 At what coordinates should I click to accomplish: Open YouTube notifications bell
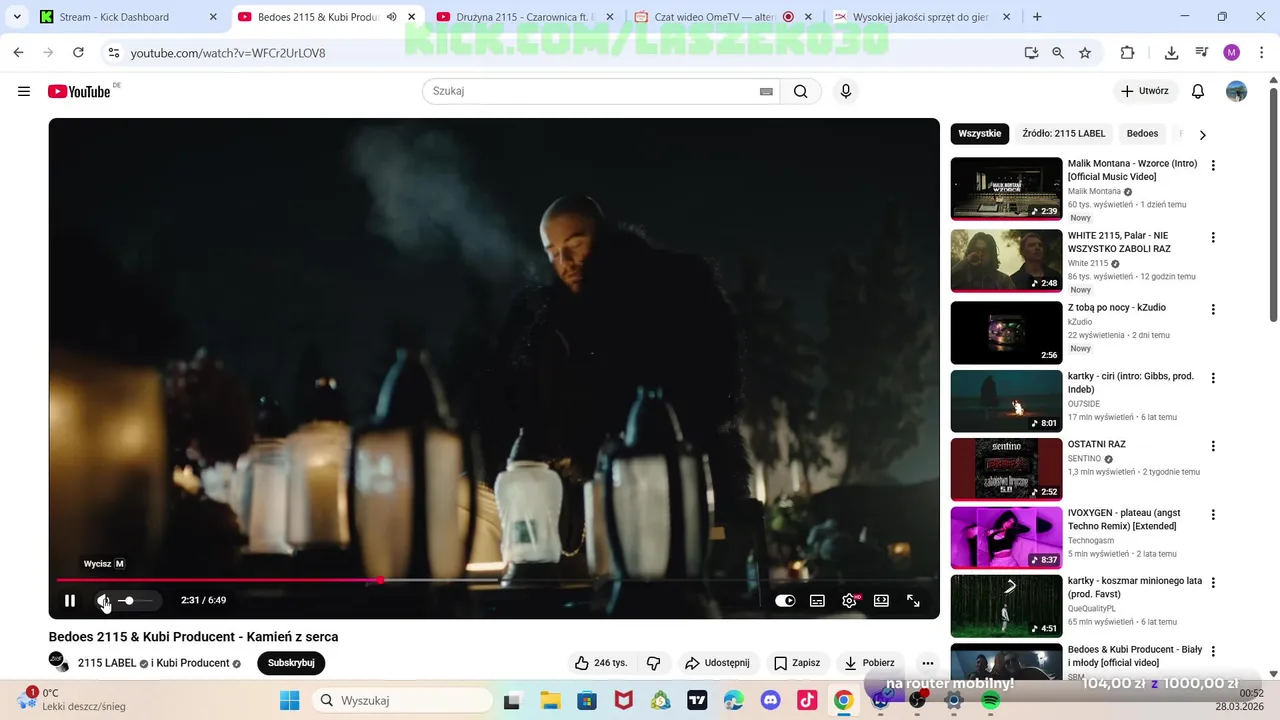tap(1198, 91)
